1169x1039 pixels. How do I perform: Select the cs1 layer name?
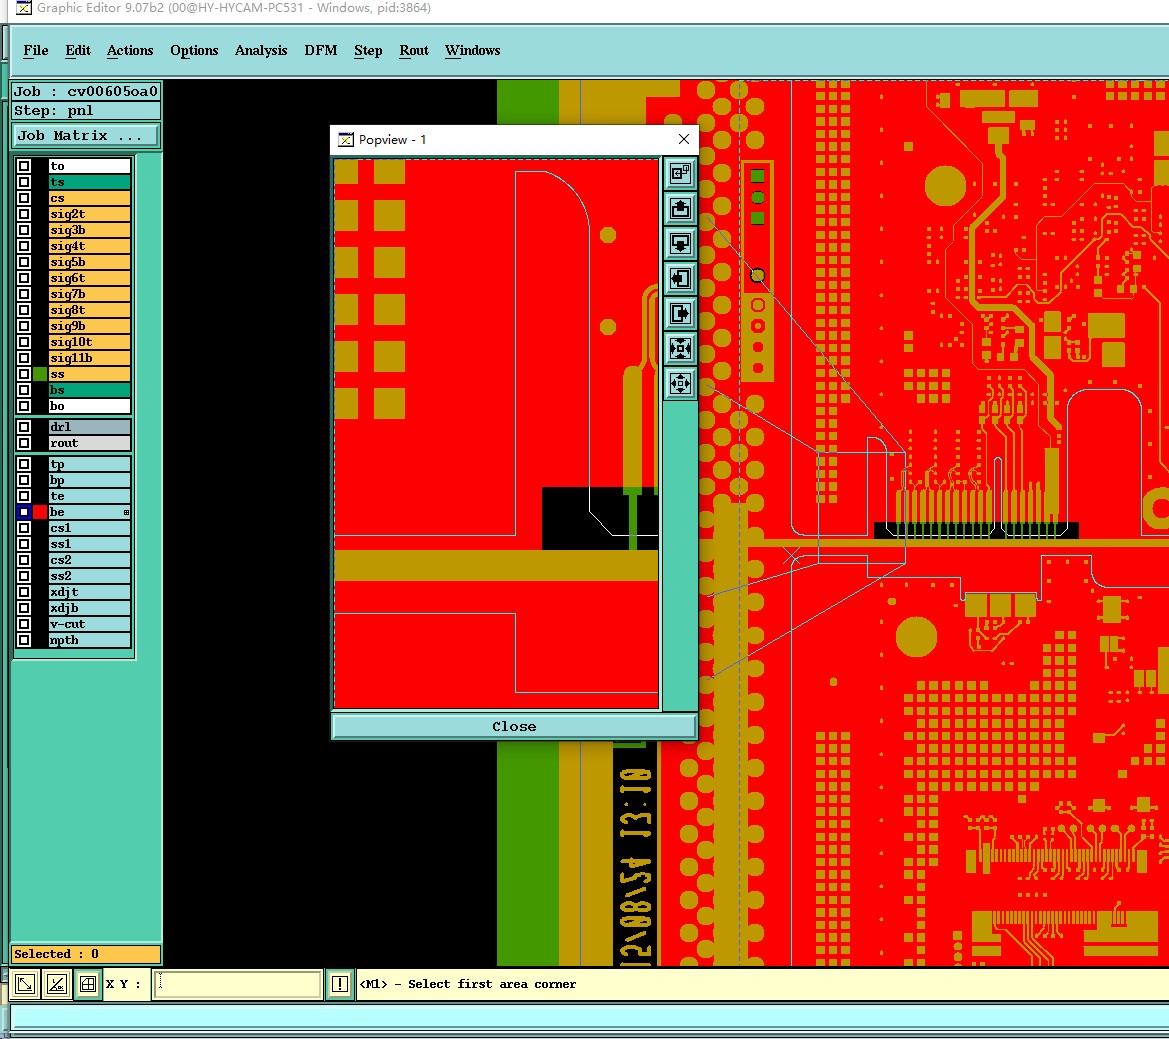tap(89, 528)
